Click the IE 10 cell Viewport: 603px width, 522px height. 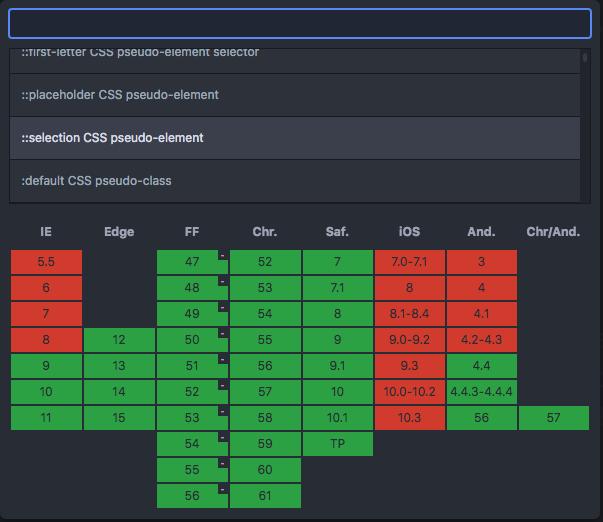pyautogui.click(x=46, y=392)
